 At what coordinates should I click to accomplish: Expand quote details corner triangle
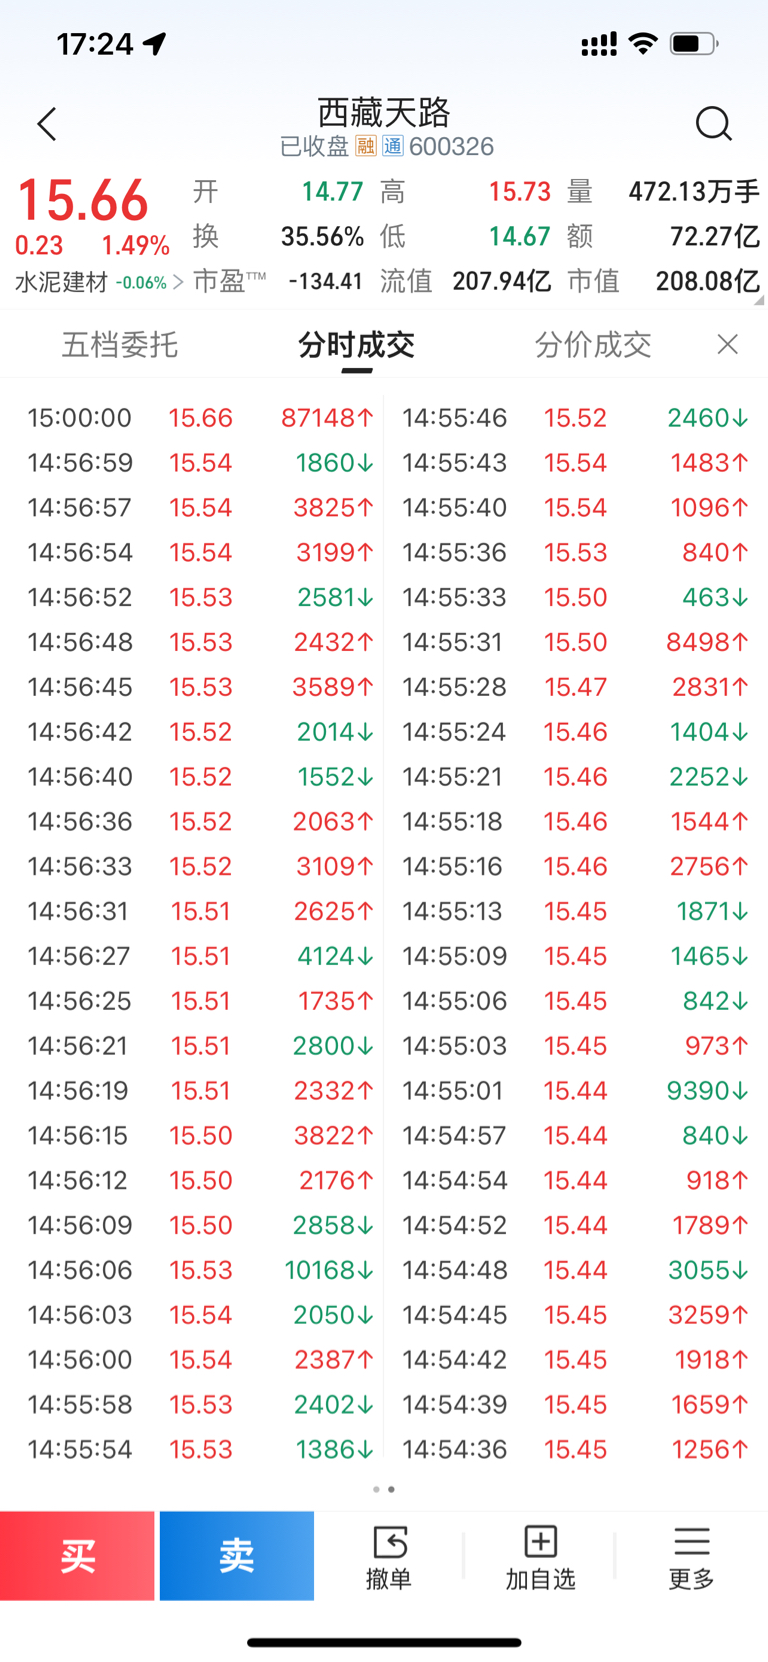758,299
